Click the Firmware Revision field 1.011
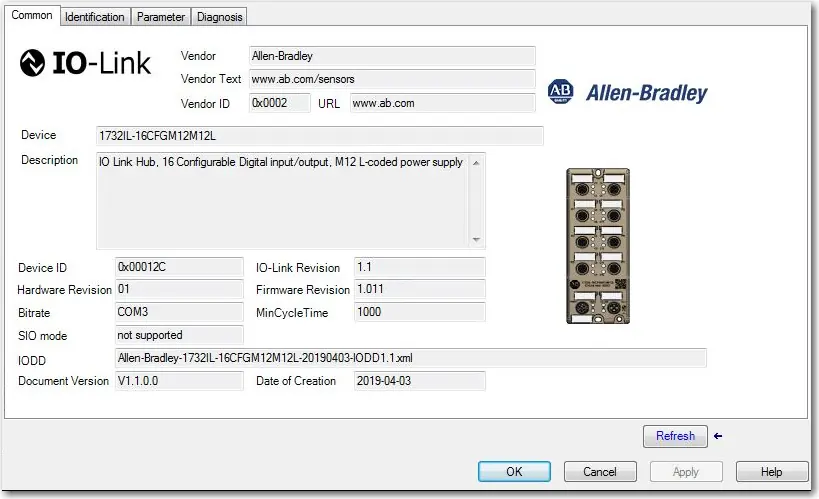This screenshot has height=499, width=819. click(419, 289)
